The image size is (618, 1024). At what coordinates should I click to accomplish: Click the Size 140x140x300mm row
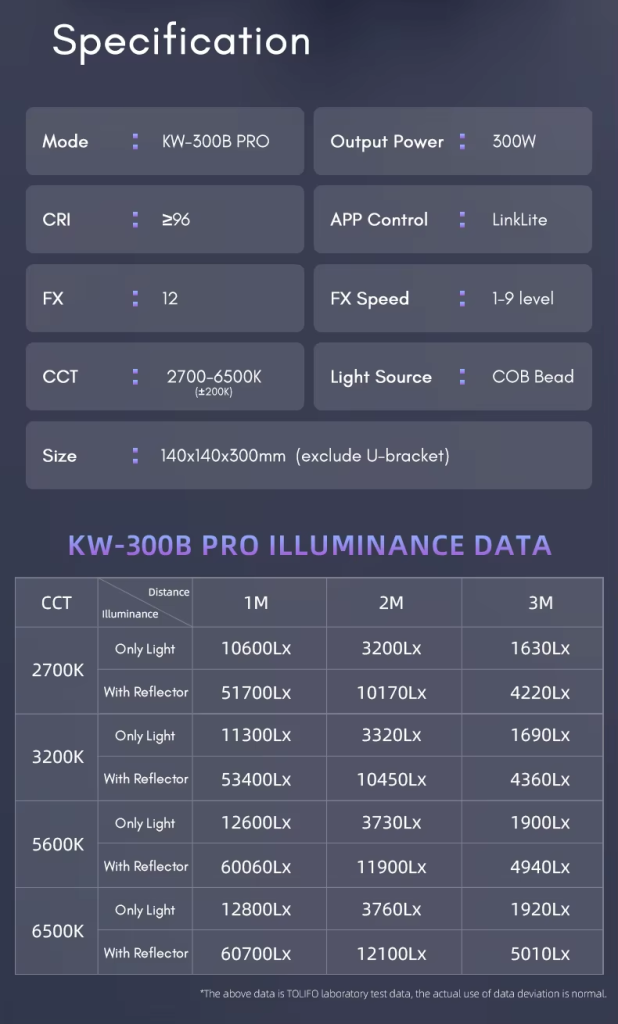tap(309, 455)
